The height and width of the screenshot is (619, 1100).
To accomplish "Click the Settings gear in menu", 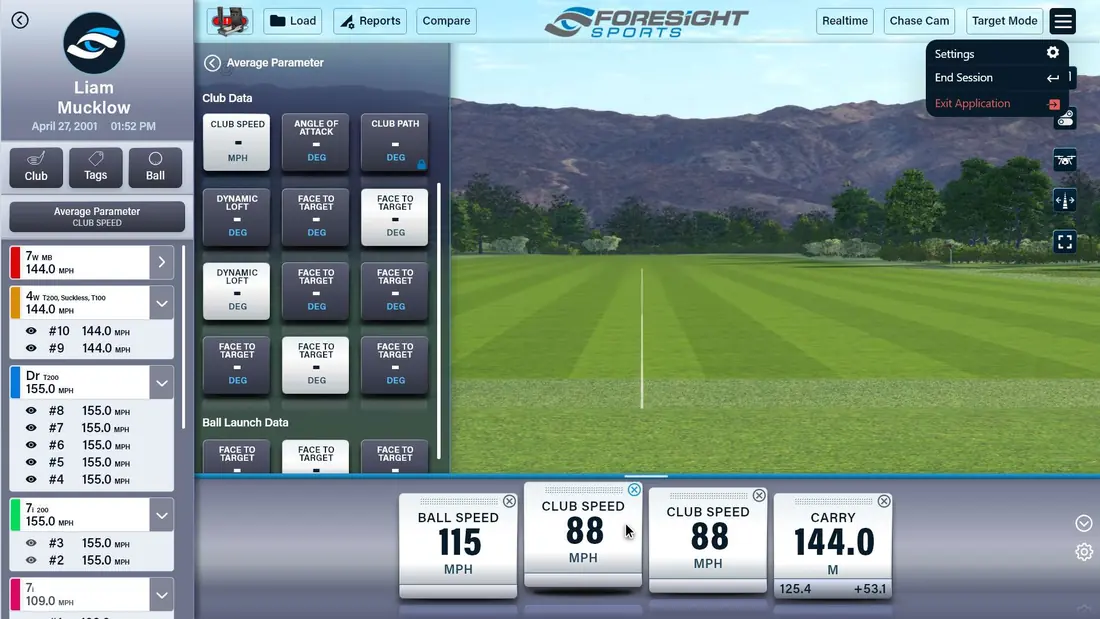I will click(1052, 53).
